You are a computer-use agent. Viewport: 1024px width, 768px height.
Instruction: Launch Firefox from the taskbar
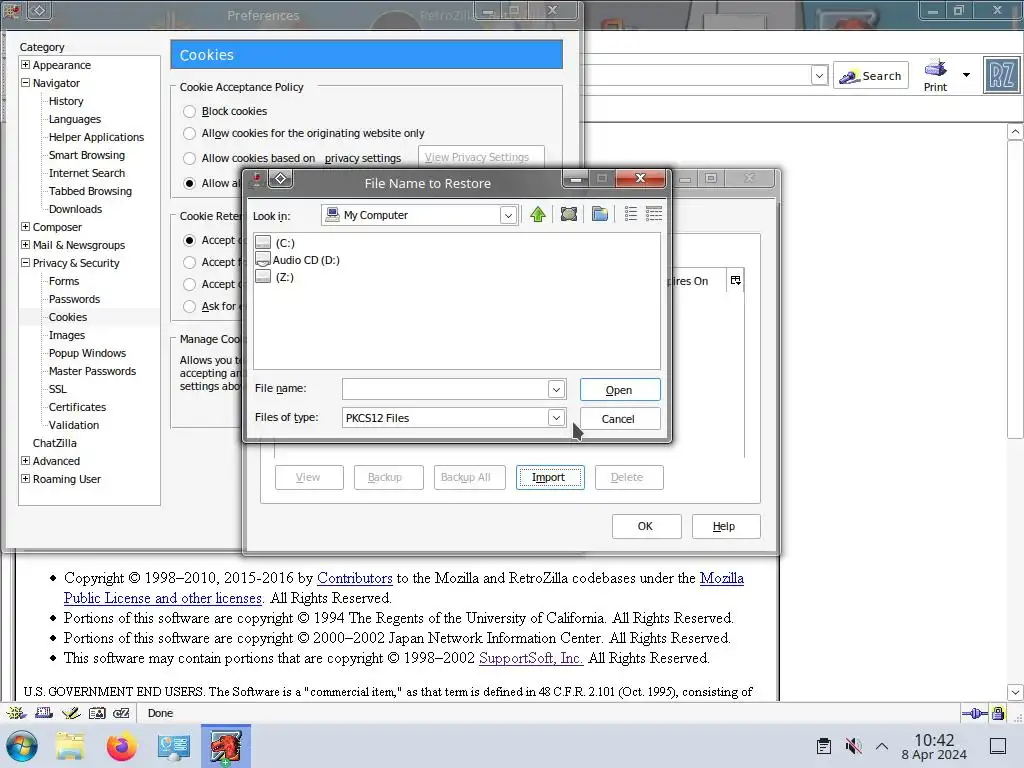pyautogui.click(x=121, y=746)
